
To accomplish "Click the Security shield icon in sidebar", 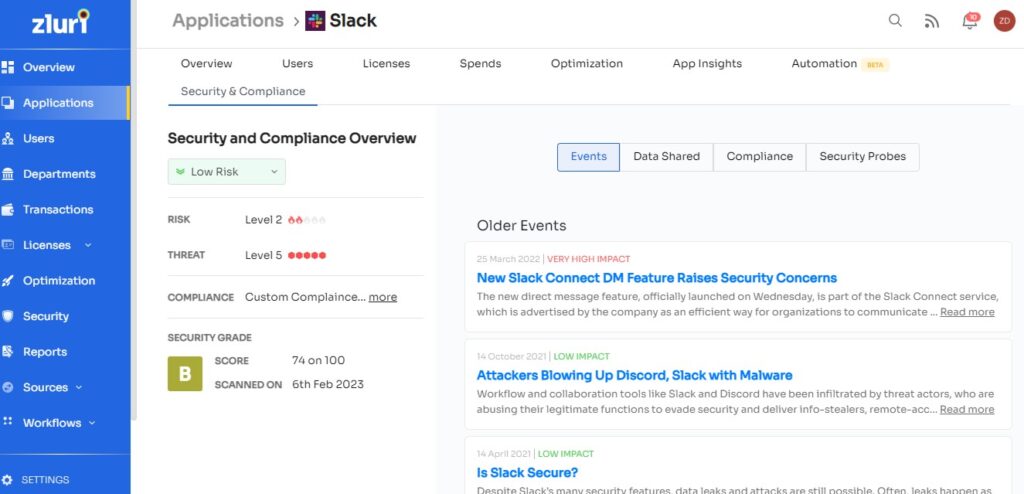I will pyautogui.click(x=8, y=316).
